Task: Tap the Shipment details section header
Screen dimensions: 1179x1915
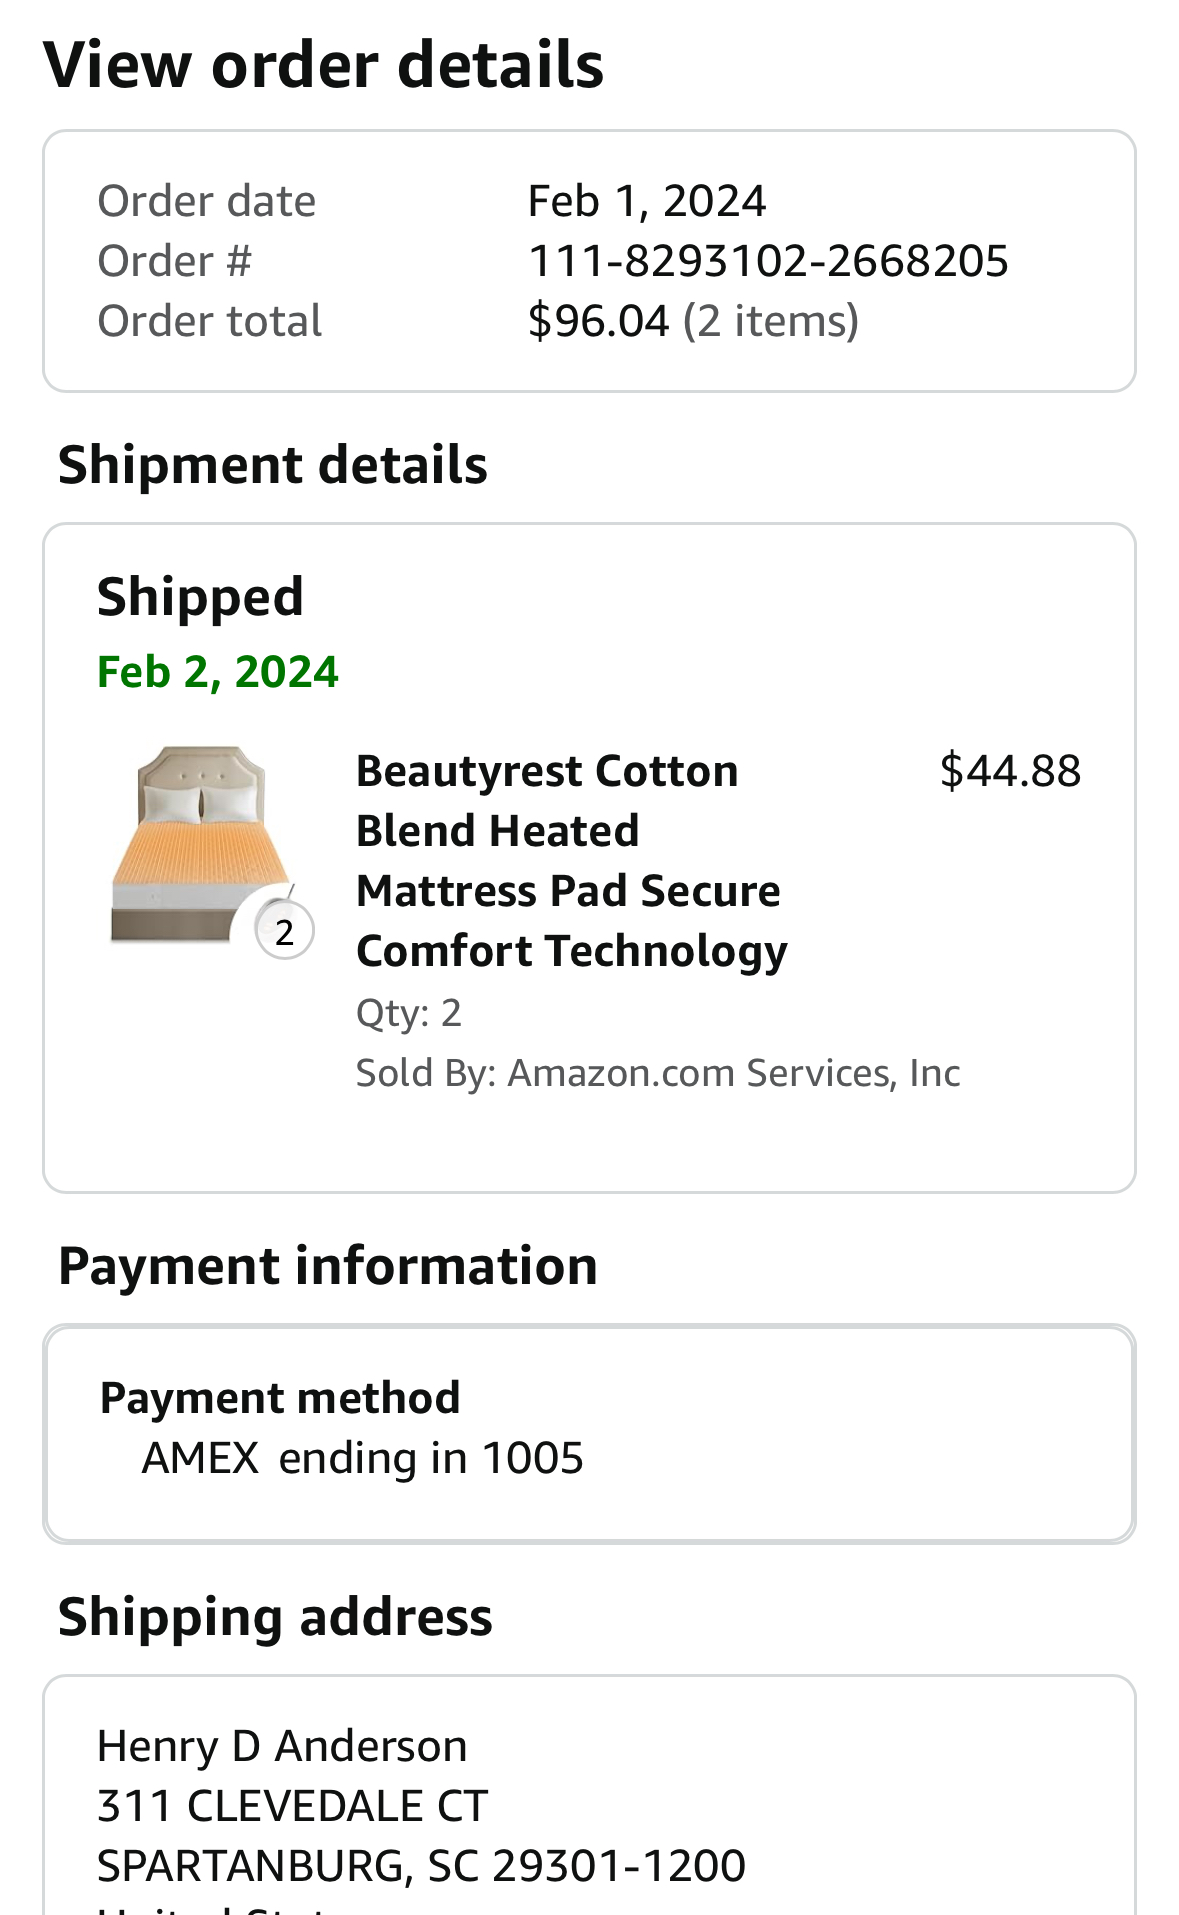Action: pos(273,466)
